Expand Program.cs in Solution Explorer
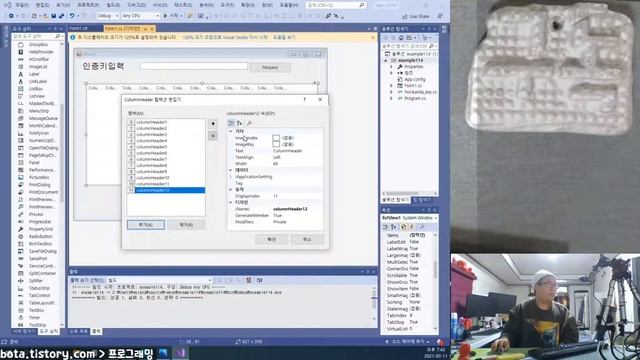Screen dimensions: 640x360 (391, 98)
